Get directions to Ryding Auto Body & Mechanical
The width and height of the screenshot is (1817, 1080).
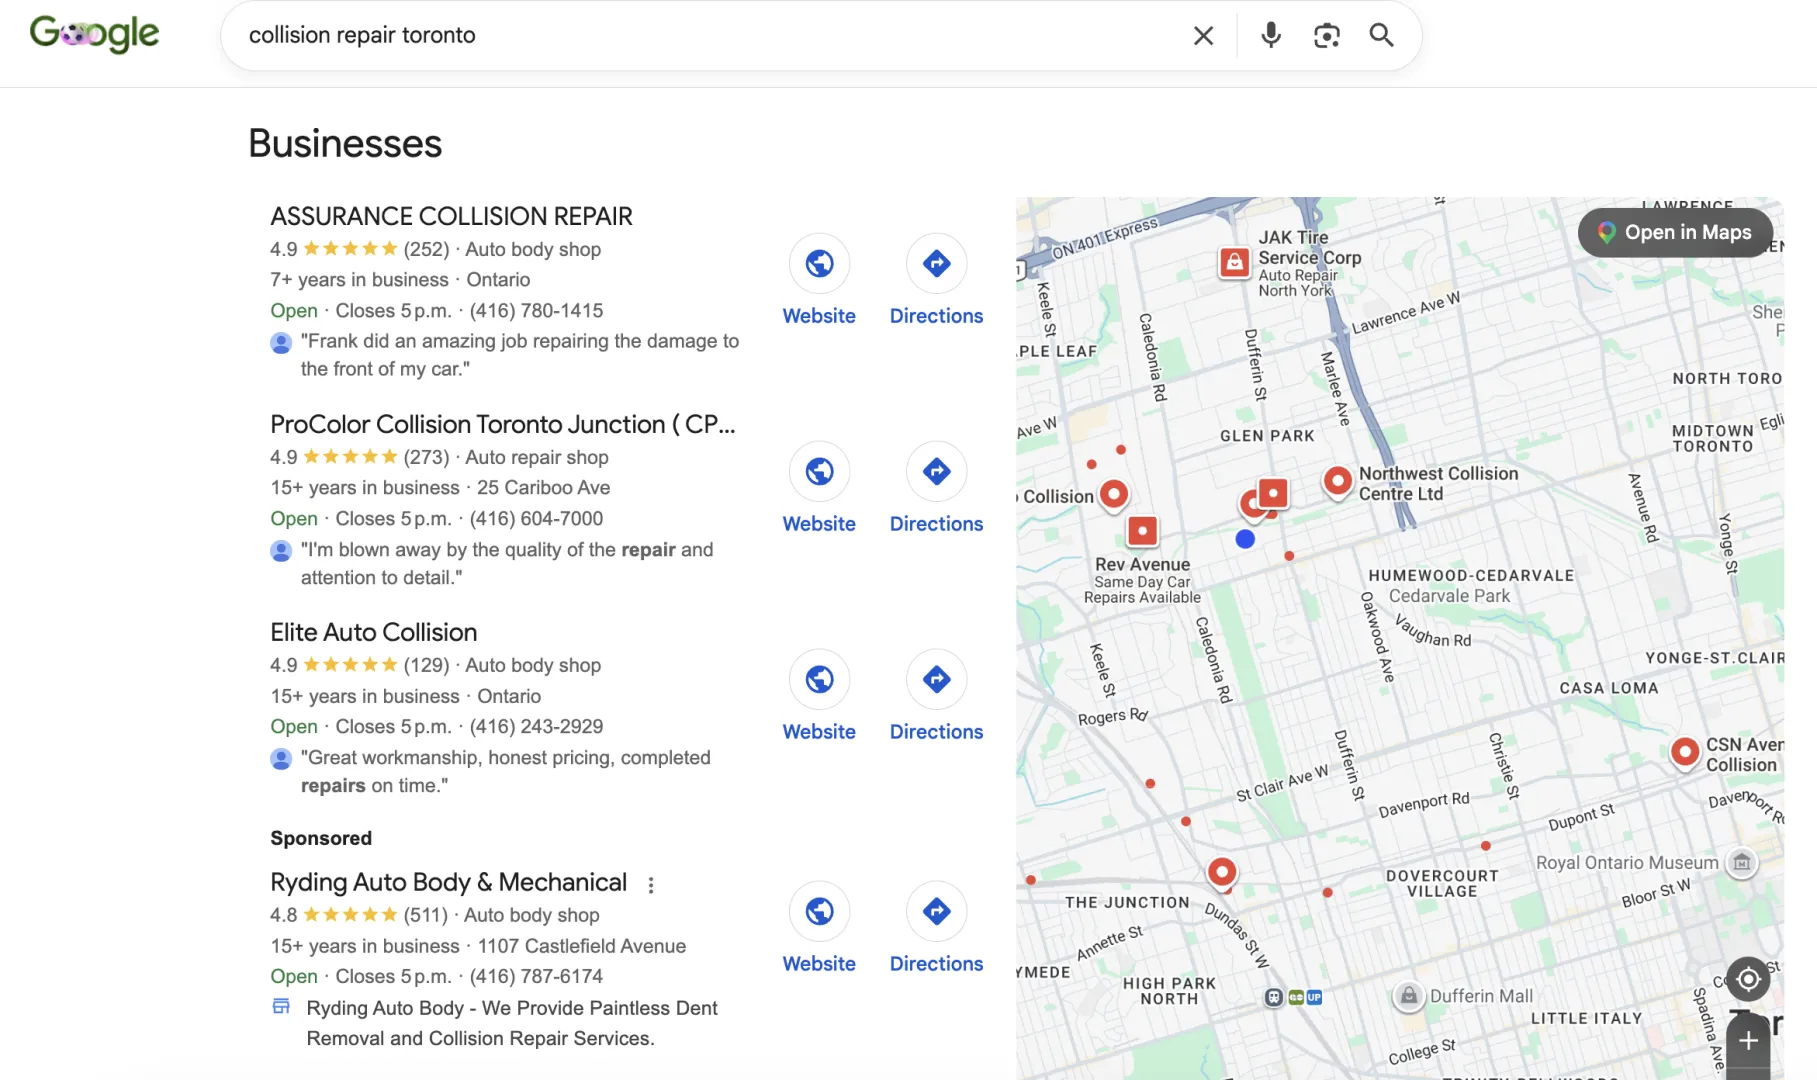(x=936, y=911)
